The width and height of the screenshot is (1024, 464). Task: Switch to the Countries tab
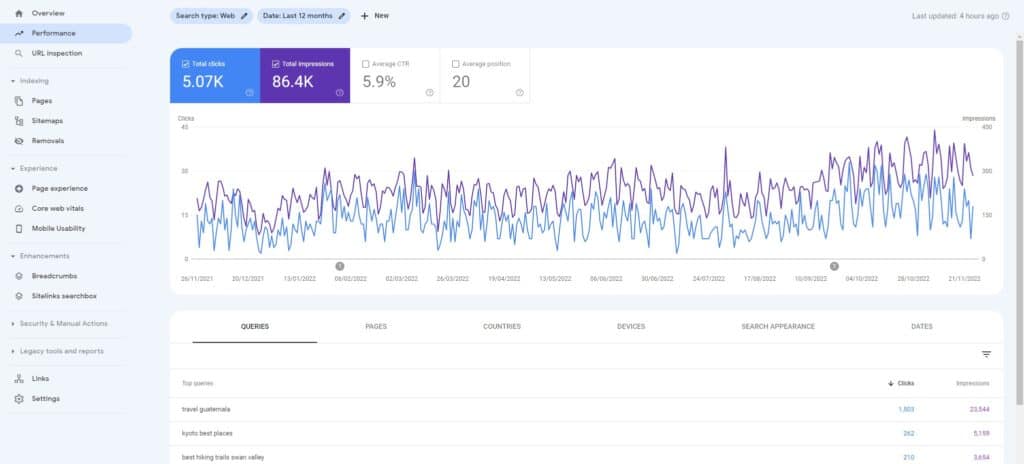pyautogui.click(x=502, y=327)
